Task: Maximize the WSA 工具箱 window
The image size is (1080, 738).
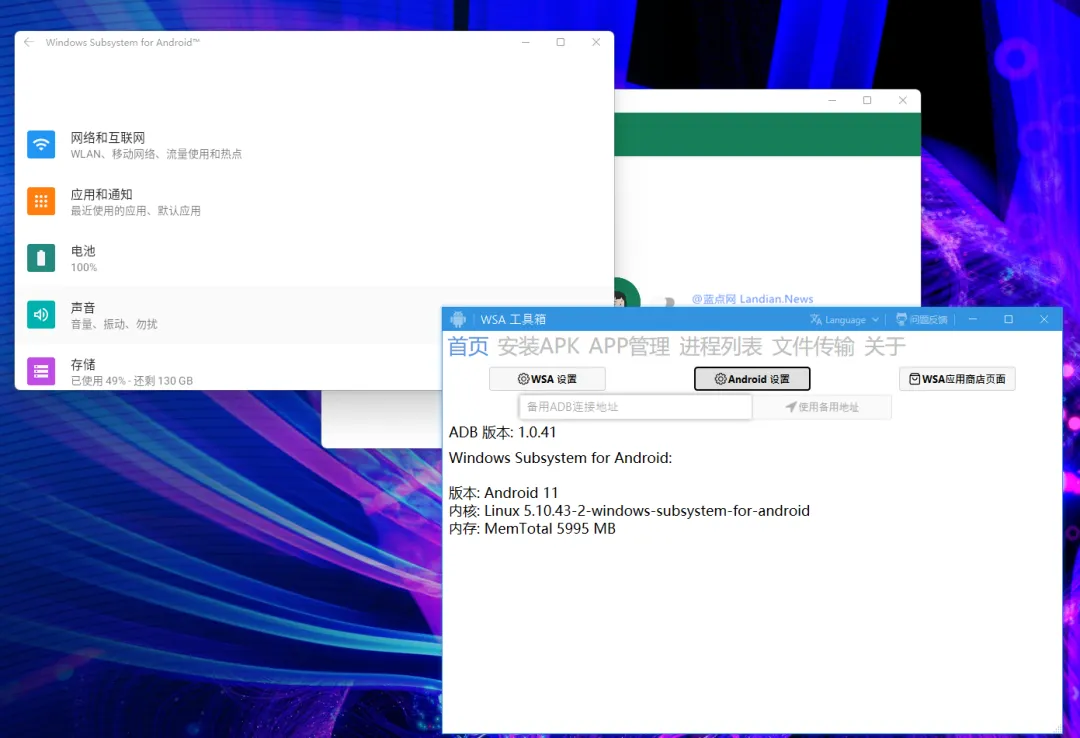Action: coord(1008,319)
